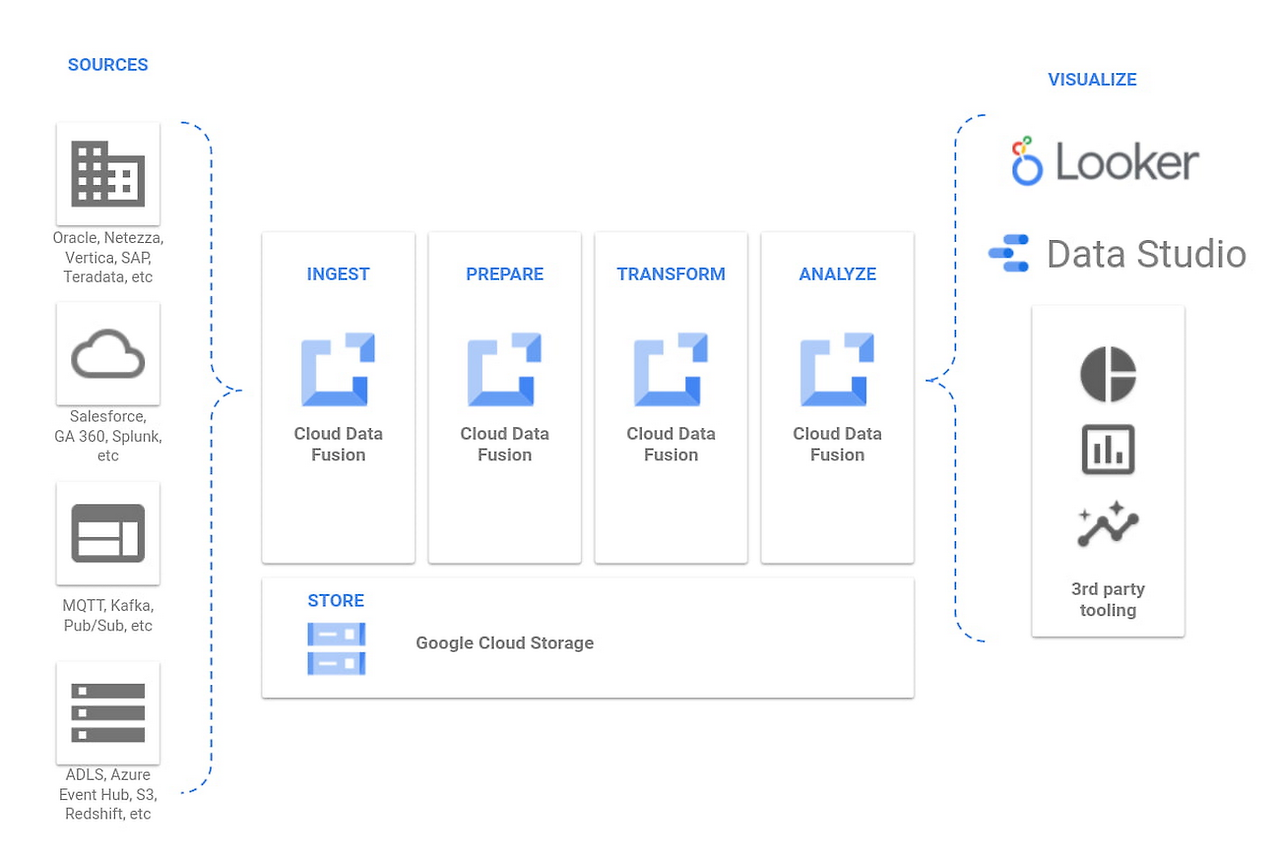Select the cloud icon above Salesforce
Viewport: 1280px width, 854px height.
108,354
